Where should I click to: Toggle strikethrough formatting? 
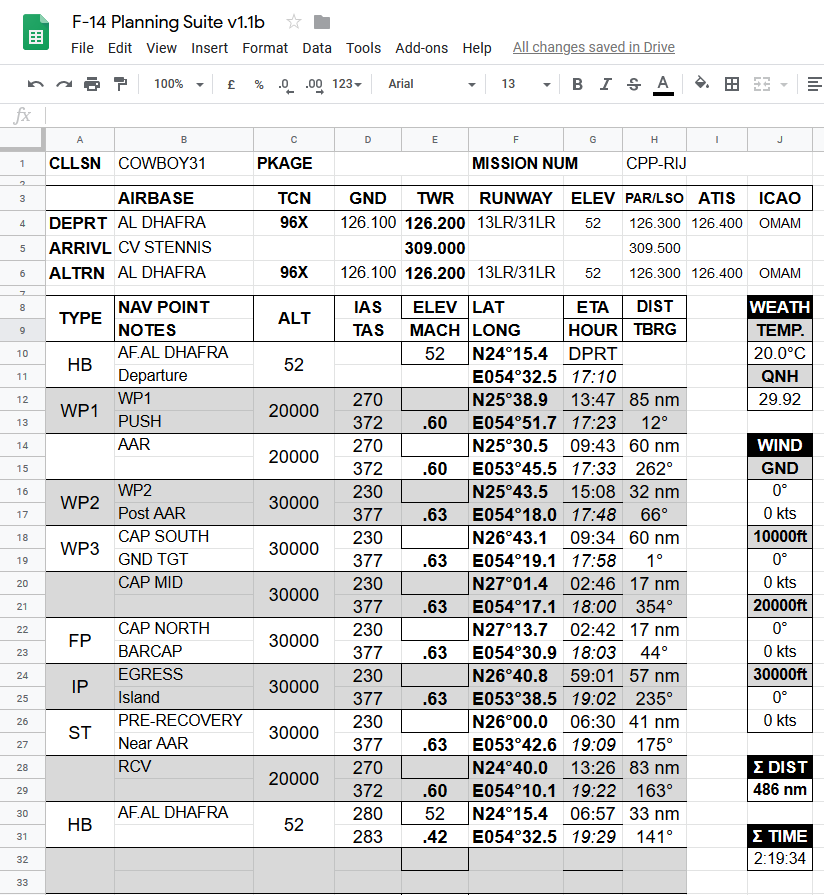pyautogui.click(x=633, y=84)
